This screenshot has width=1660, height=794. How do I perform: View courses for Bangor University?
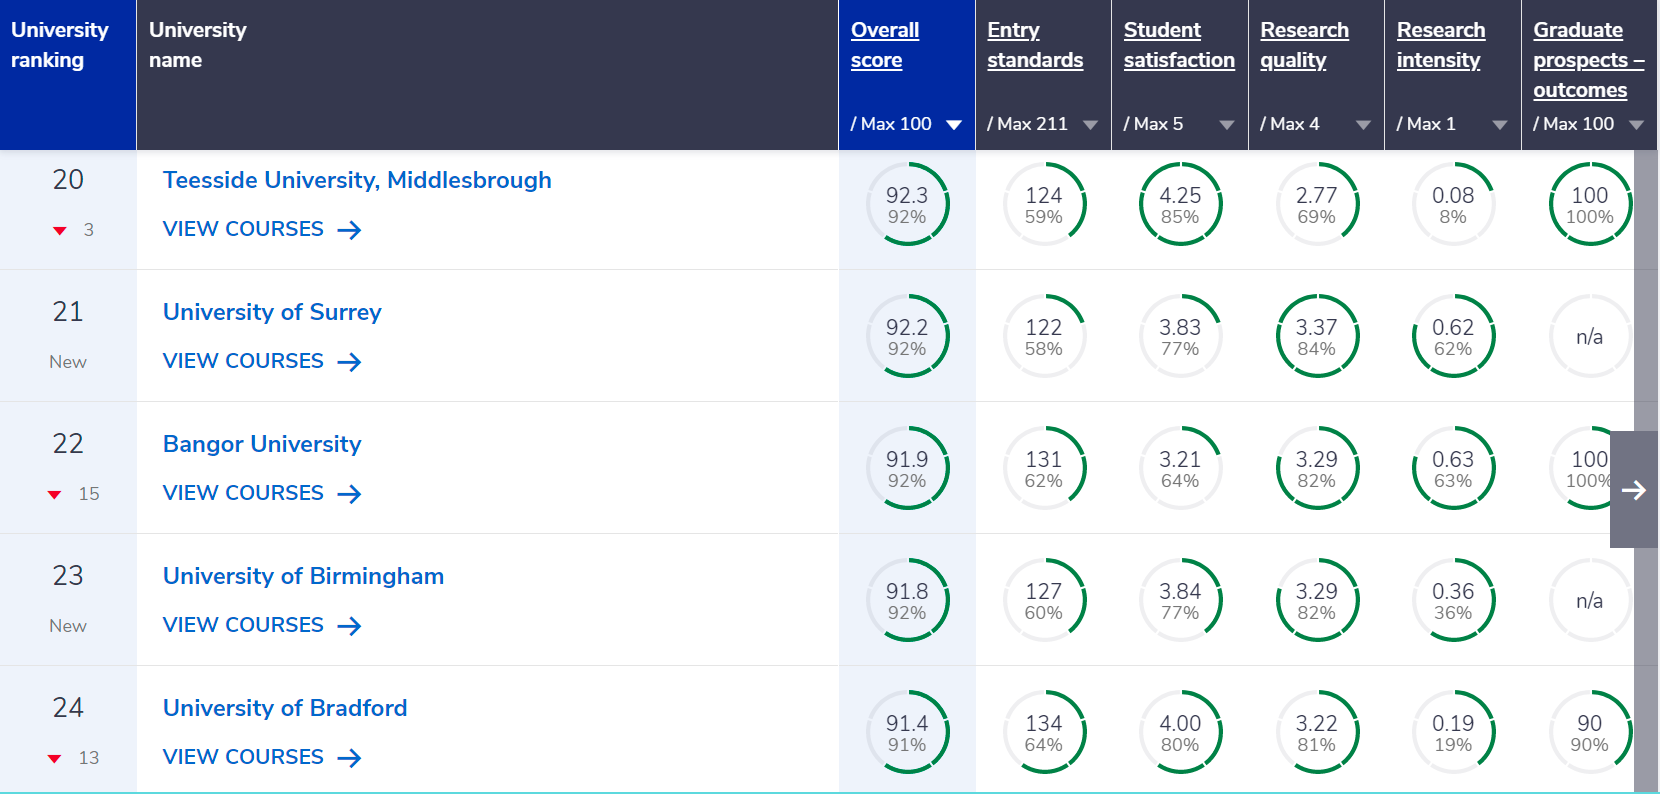coord(262,493)
